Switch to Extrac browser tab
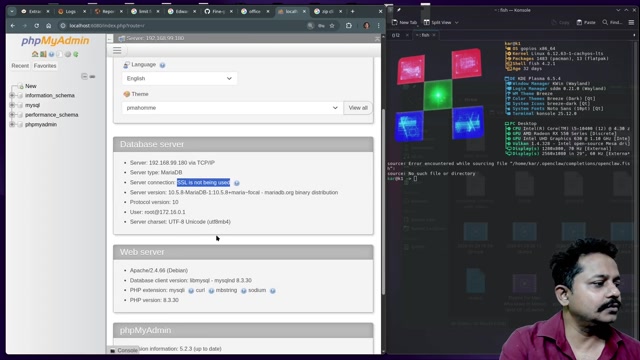Image resolution: width=640 pixels, height=360 pixels. point(35,11)
